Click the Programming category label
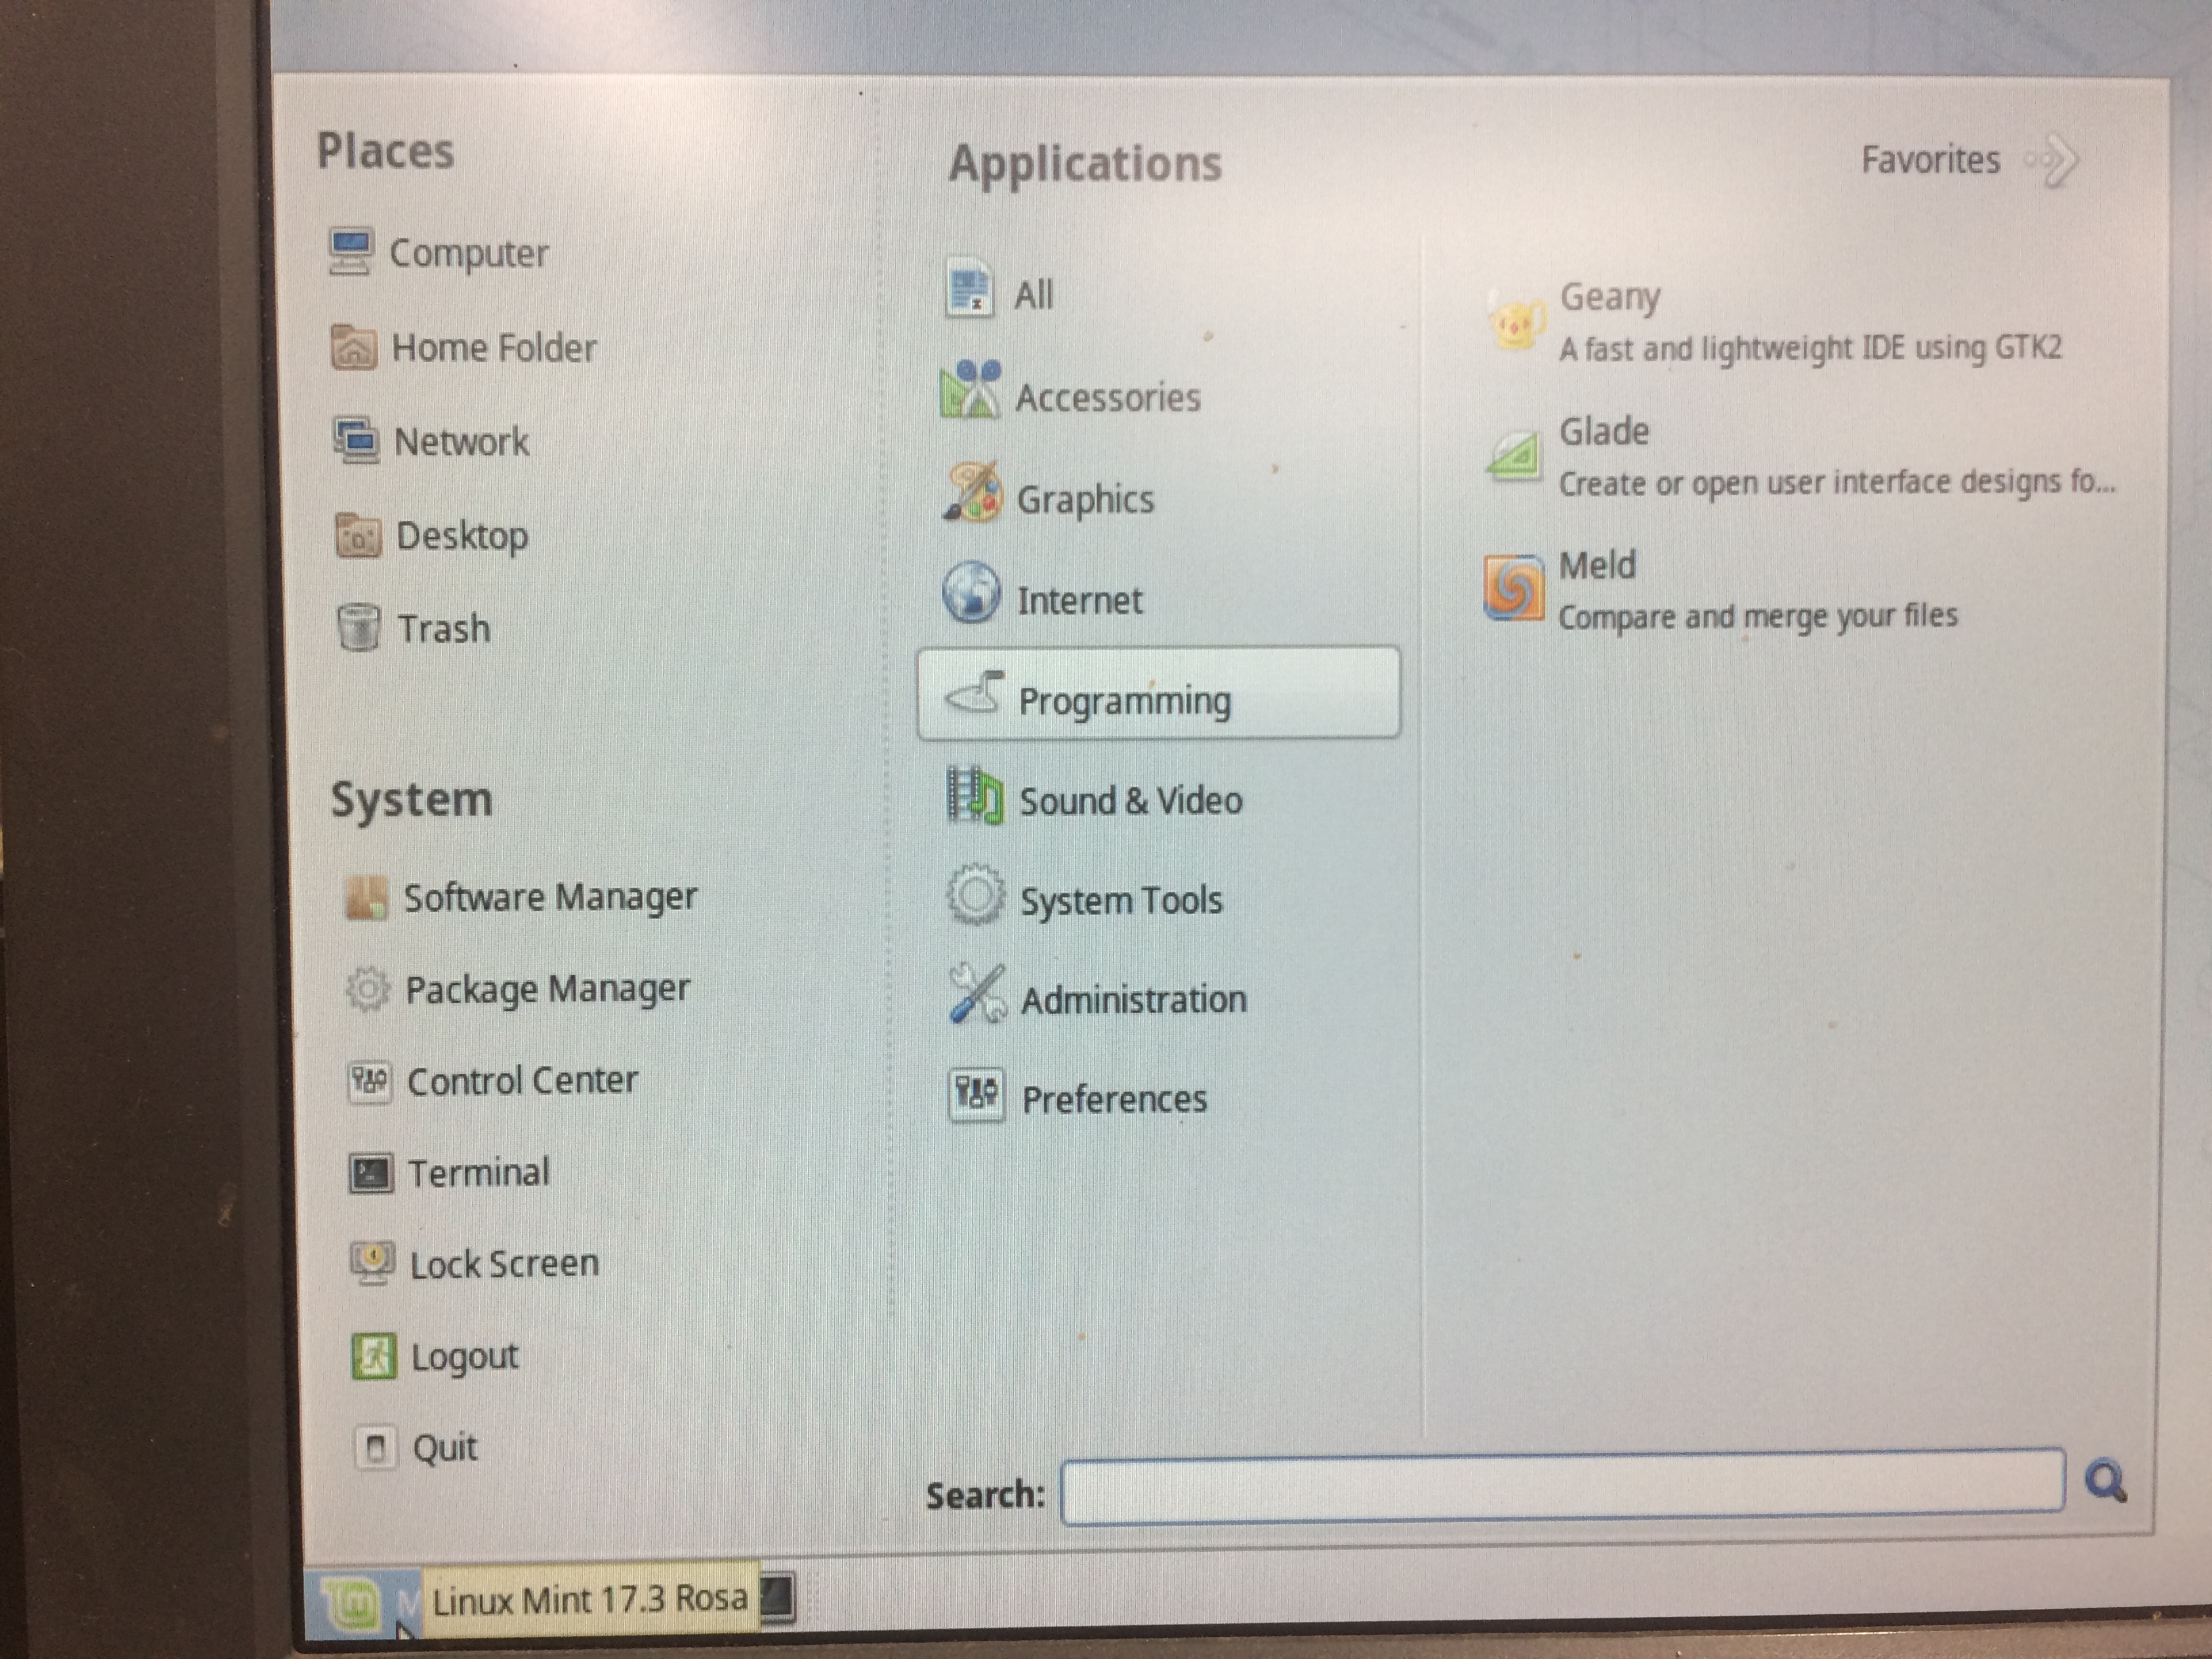 1125,701
